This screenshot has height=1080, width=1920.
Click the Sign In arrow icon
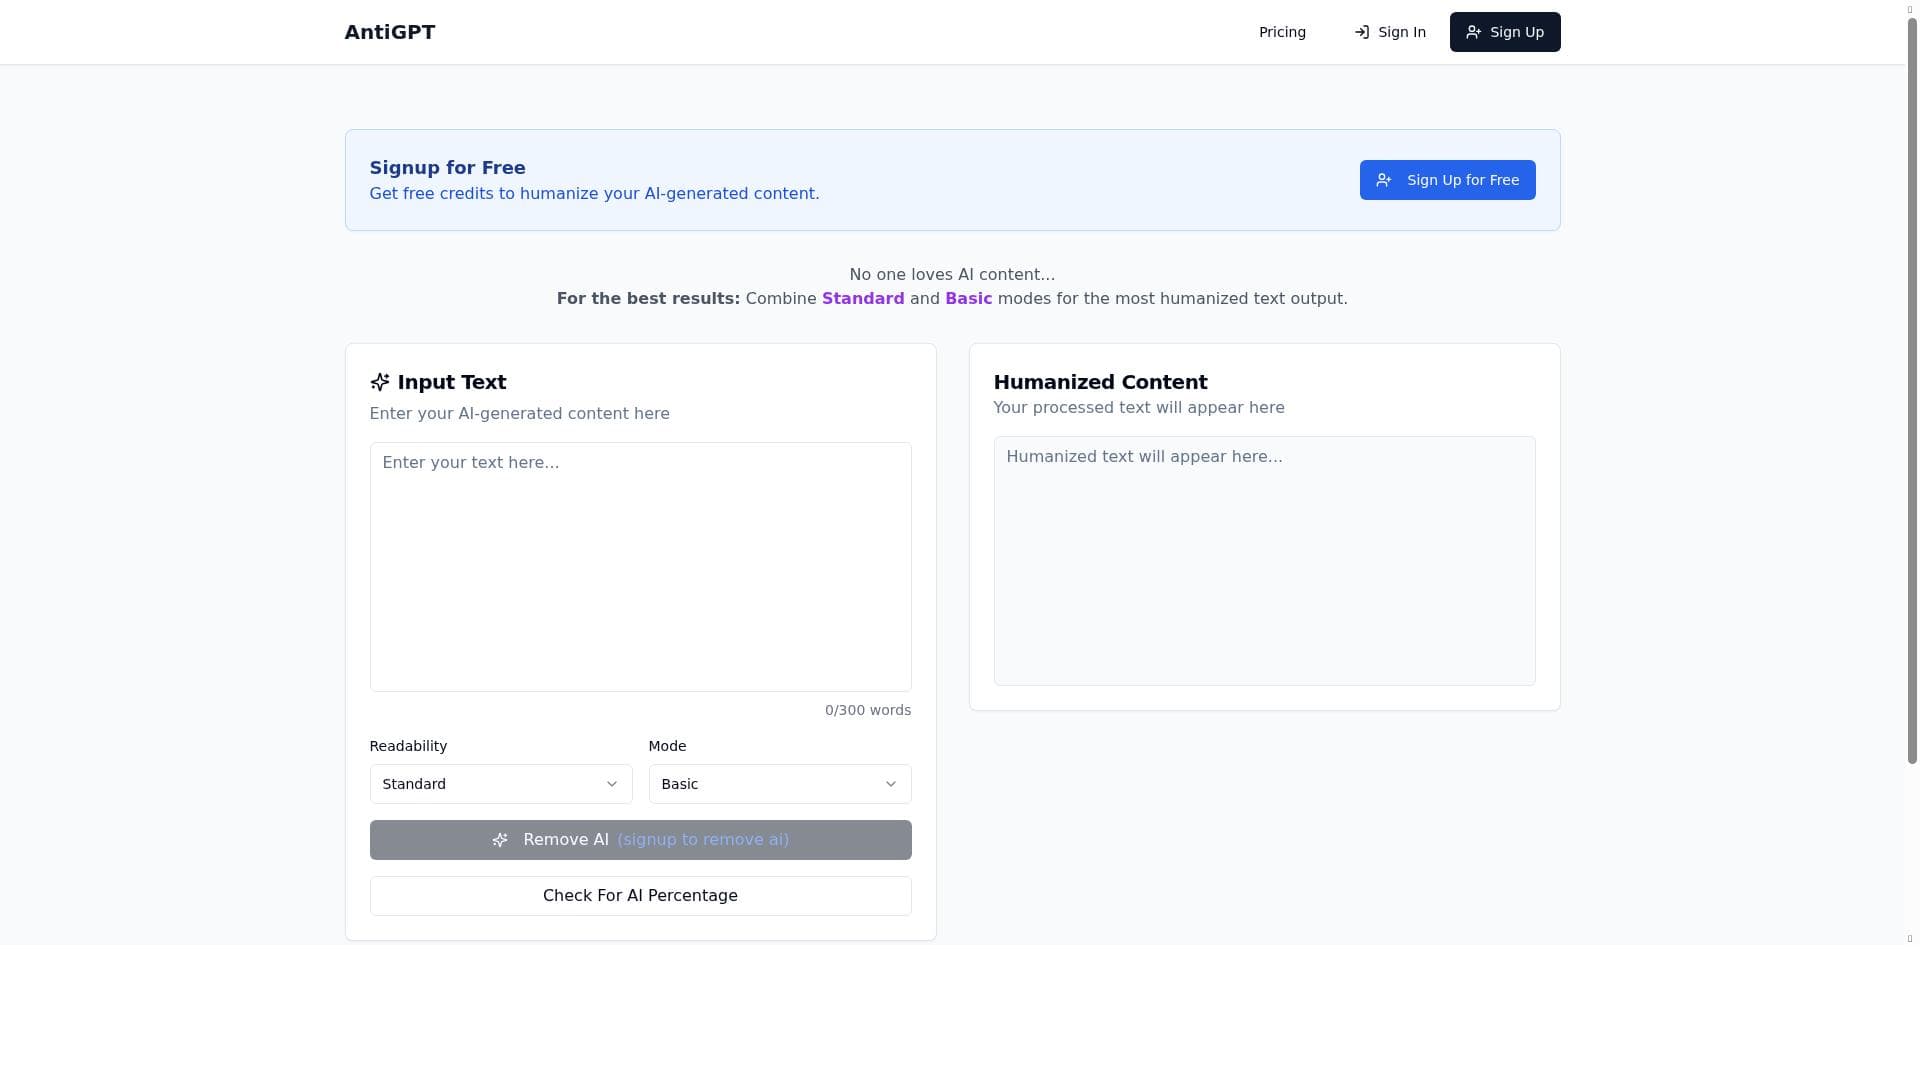(1361, 32)
